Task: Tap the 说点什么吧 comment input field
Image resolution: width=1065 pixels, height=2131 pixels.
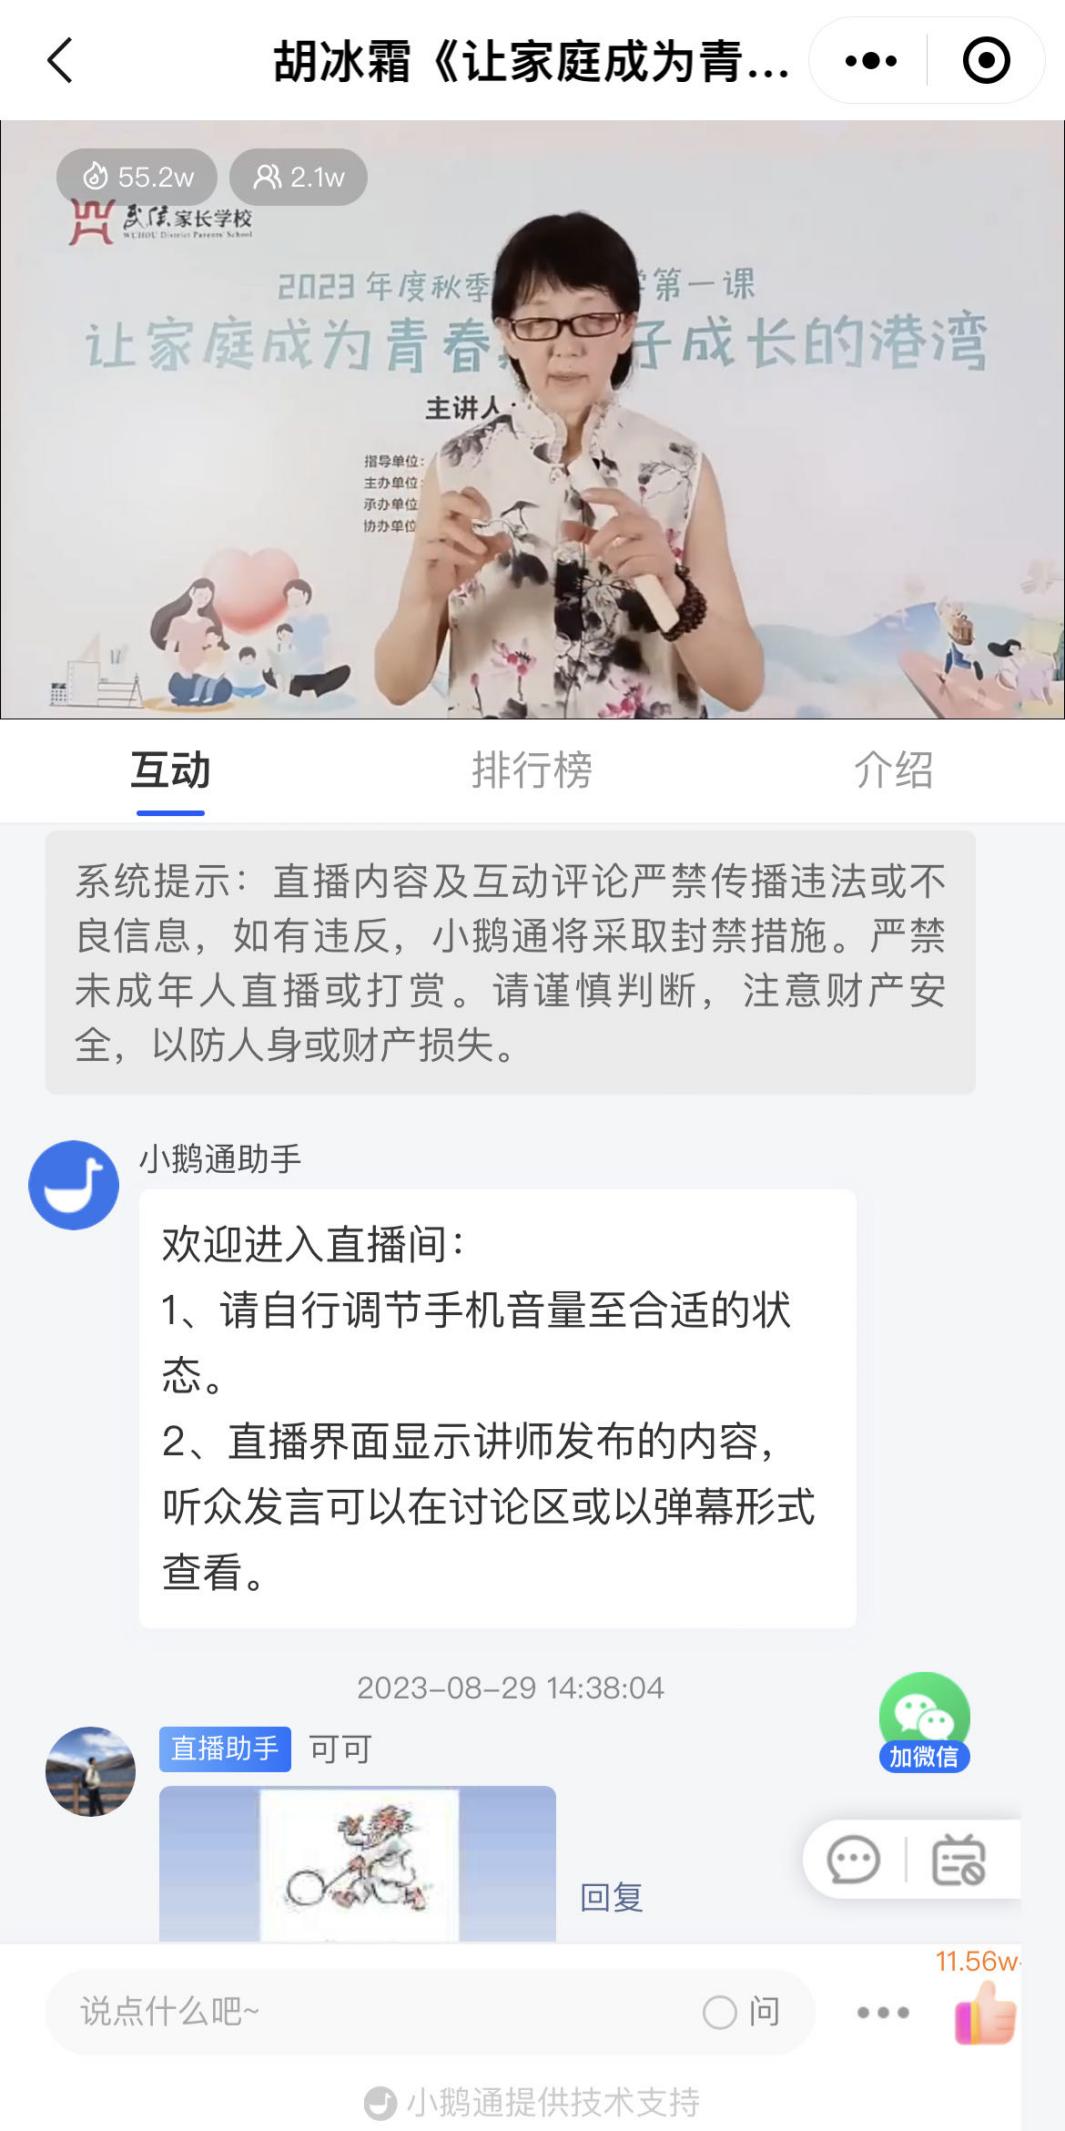Action: 380,2012
